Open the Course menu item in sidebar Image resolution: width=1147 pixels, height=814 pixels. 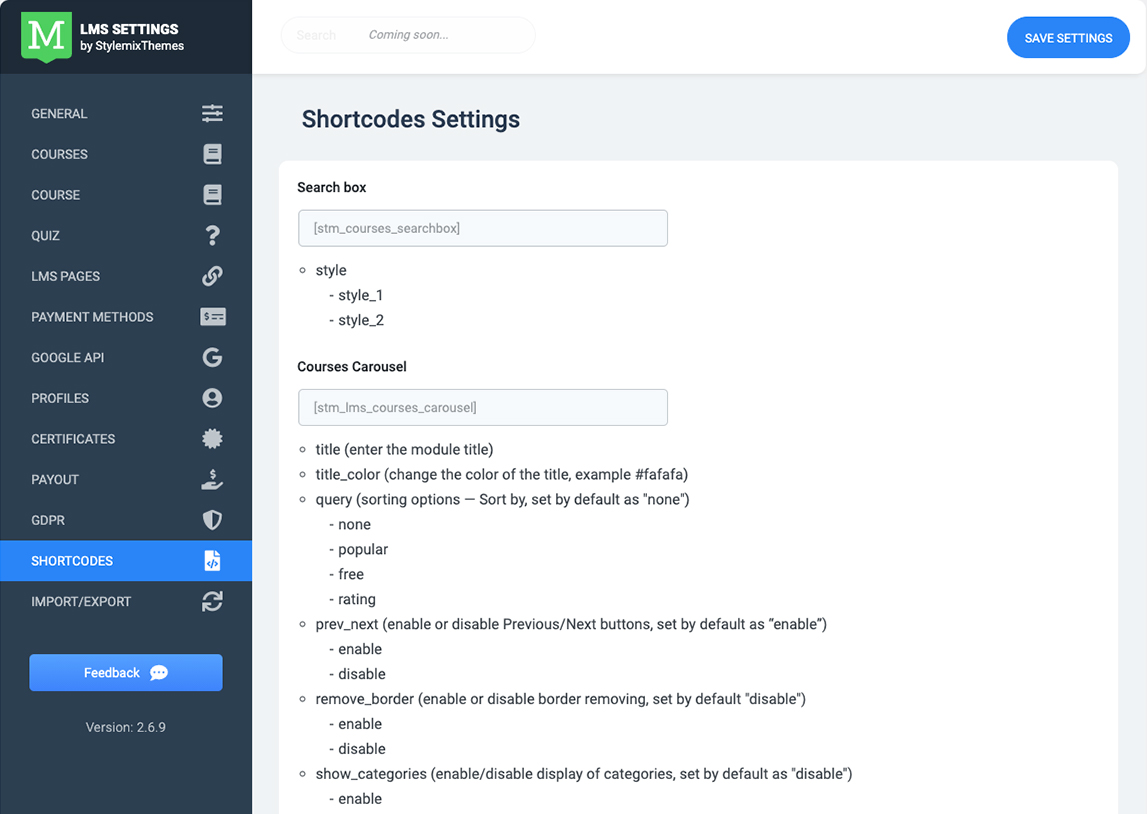56,195
